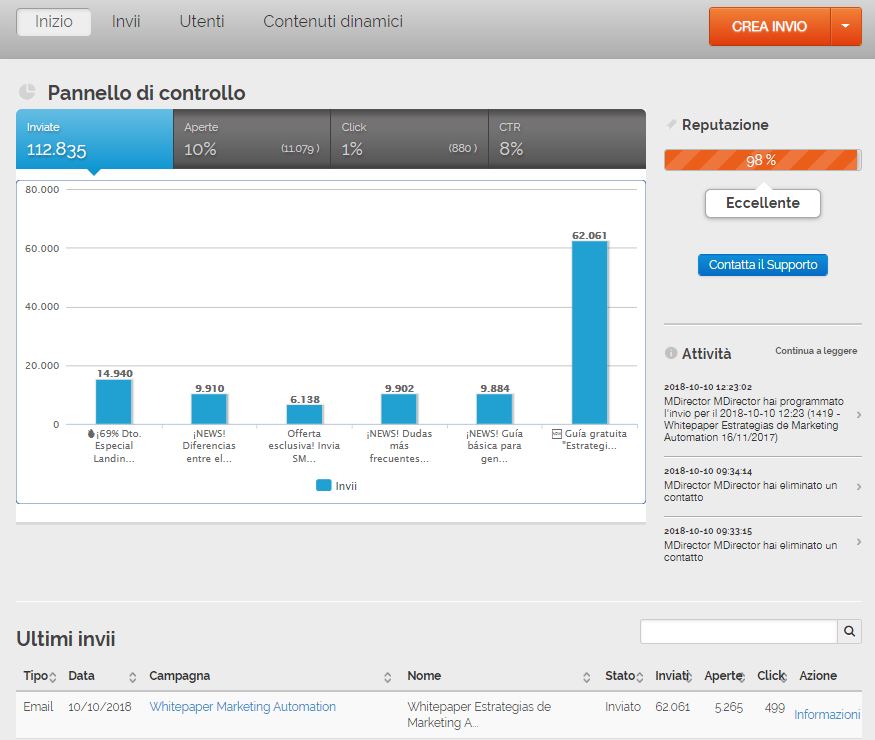Viewport: 875px width, 740px height.
Task: Toggle the Invii legend swatch
Action: point(324,485)
